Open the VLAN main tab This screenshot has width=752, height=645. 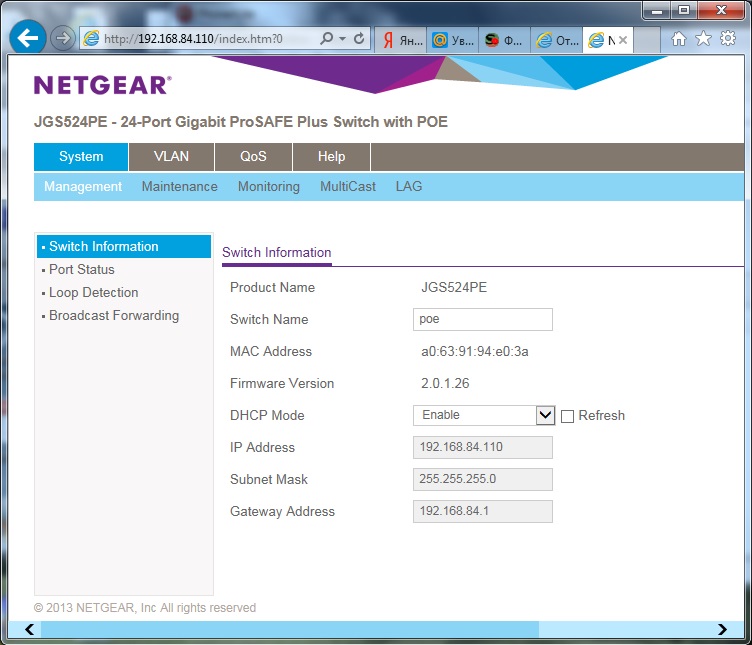coord(171,156)
